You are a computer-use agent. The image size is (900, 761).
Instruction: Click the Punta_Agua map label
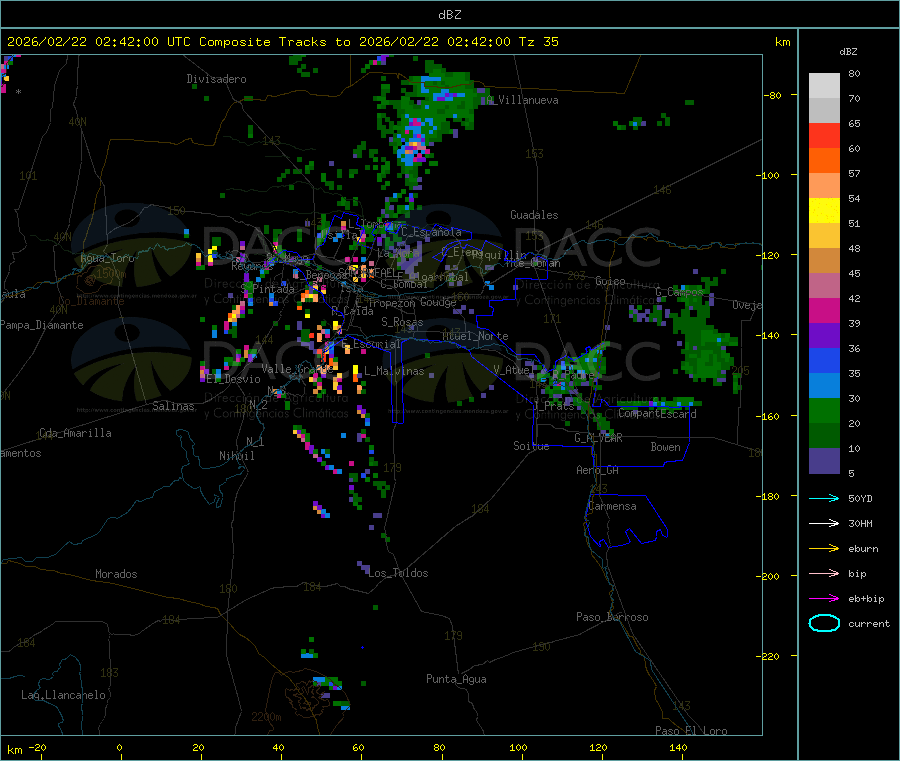(x=456, y=679)
